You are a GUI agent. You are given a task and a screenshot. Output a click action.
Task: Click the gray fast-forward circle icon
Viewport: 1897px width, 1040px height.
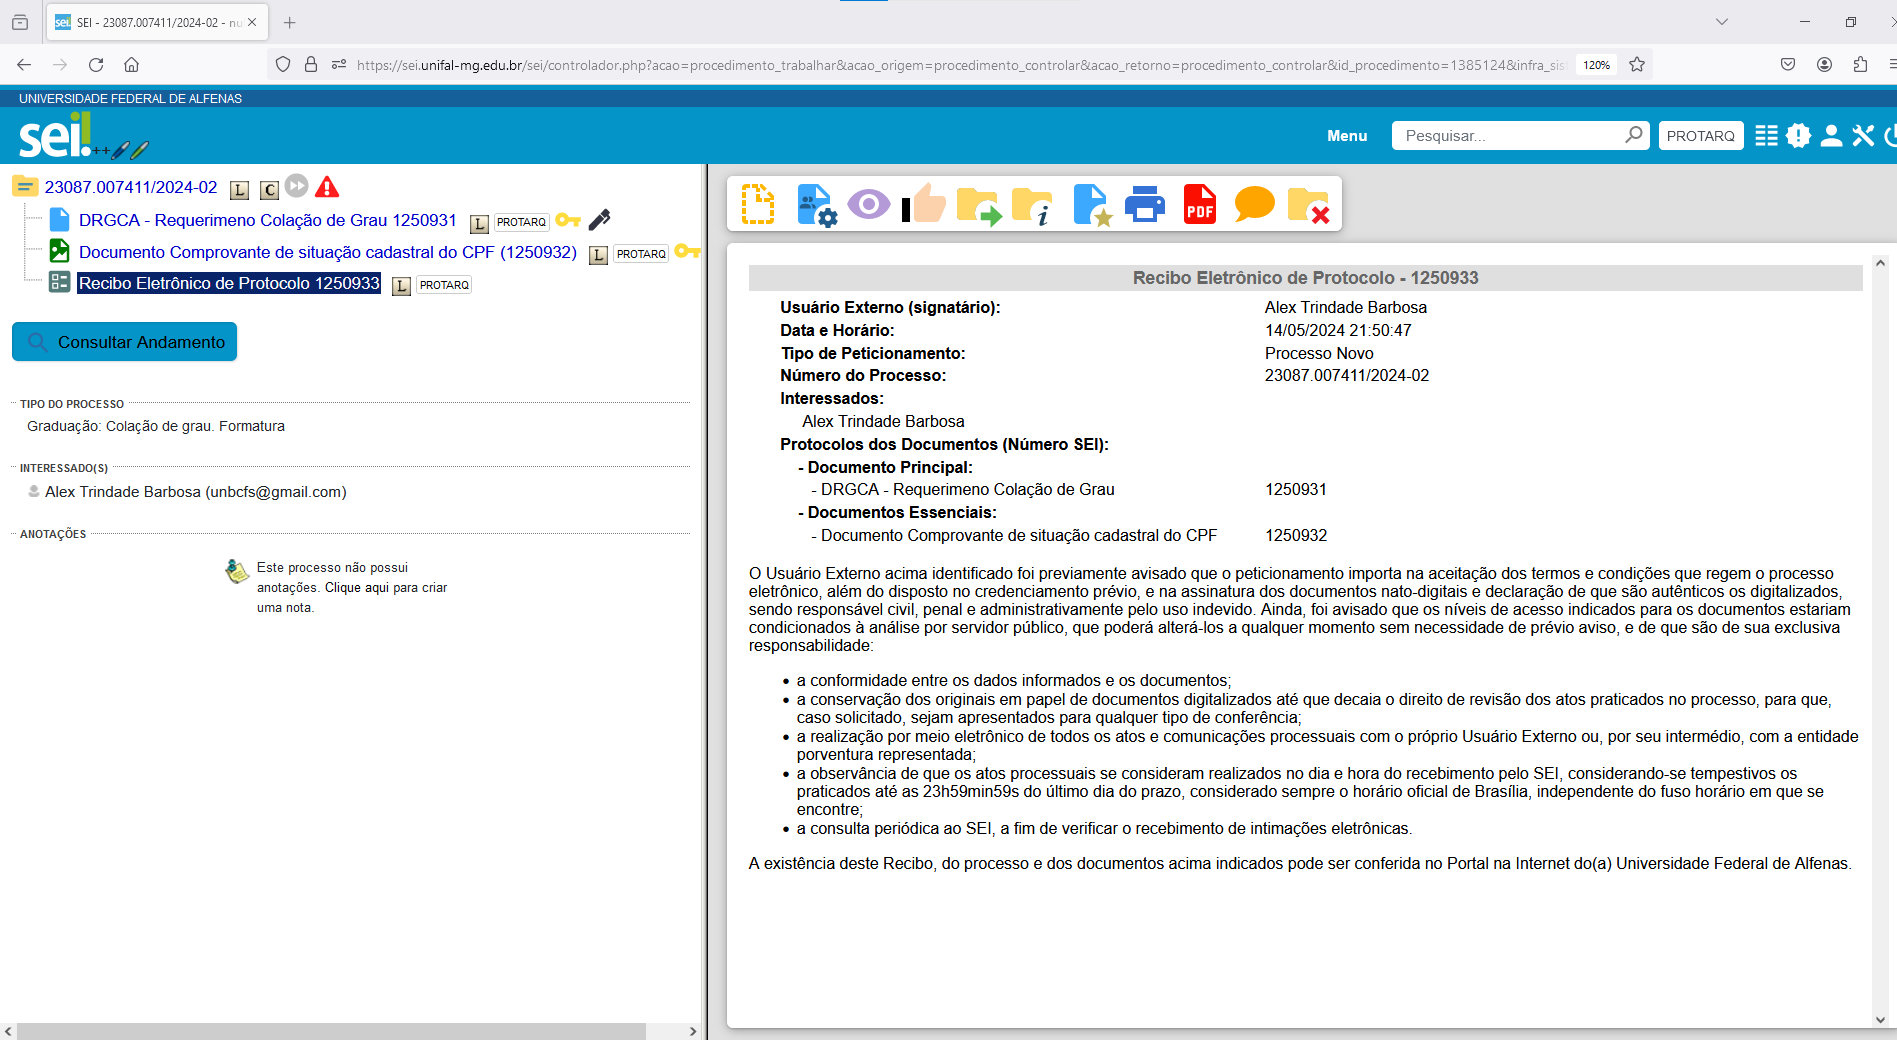pos(297,186)
